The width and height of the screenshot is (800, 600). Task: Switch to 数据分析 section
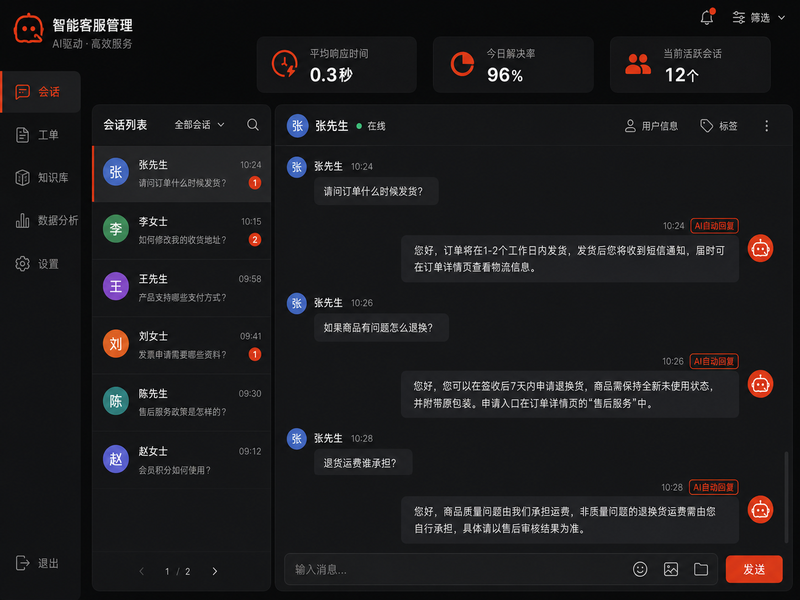[41, 220]
